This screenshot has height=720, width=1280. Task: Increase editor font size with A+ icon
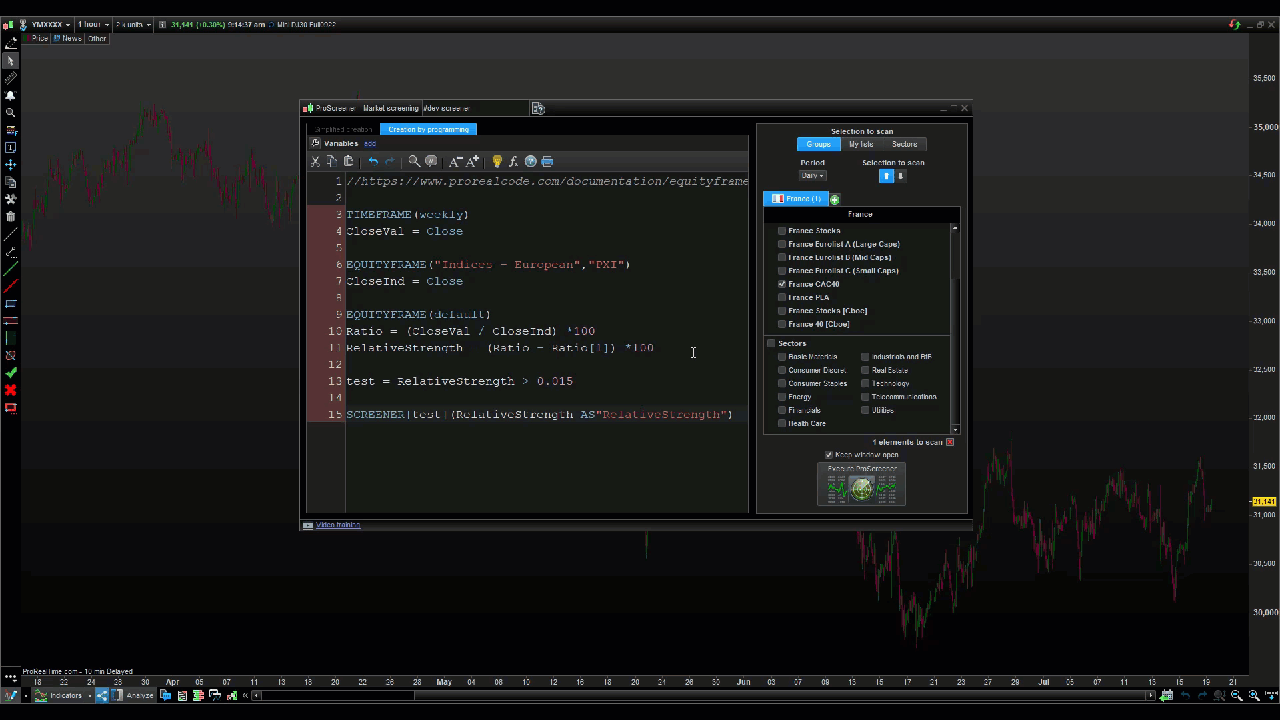tap(473, 161)
